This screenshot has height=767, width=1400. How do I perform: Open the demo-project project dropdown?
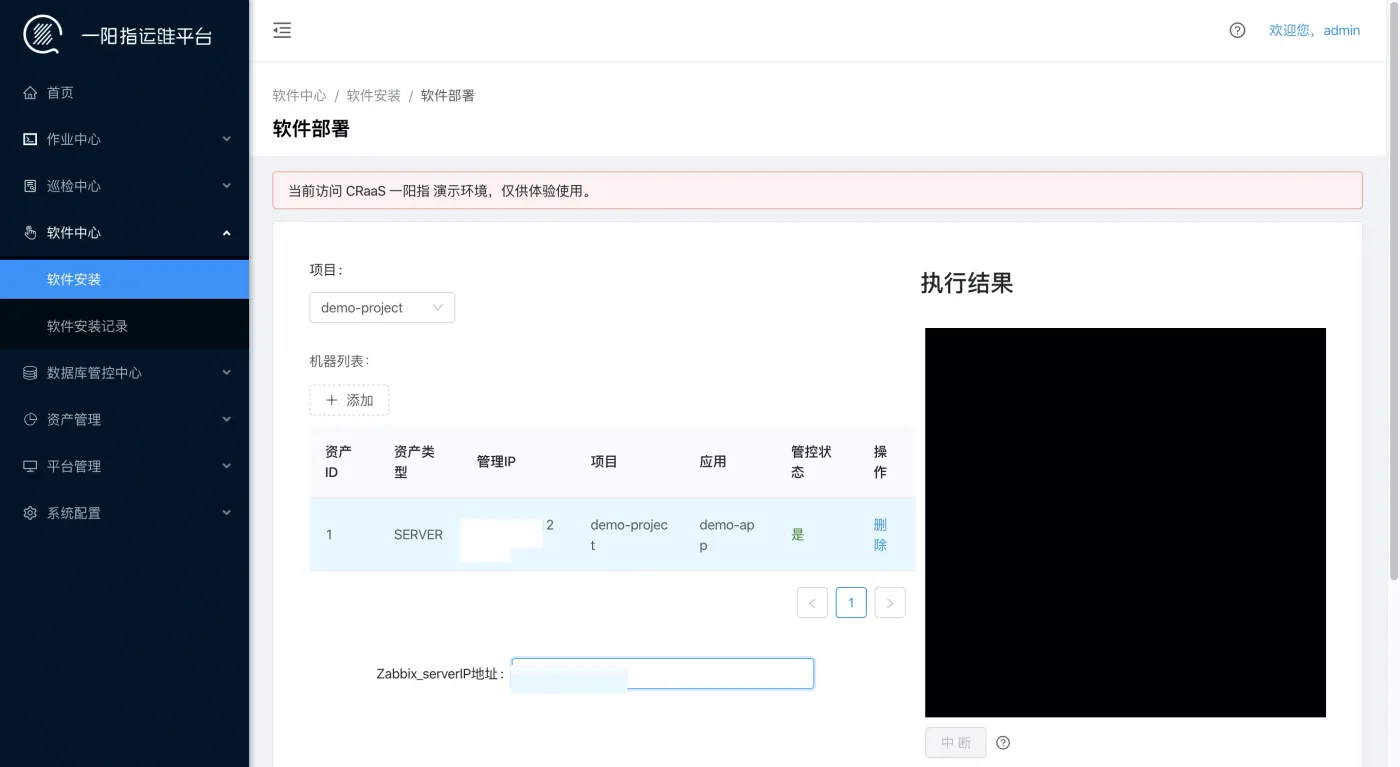(x=382, y=308)
